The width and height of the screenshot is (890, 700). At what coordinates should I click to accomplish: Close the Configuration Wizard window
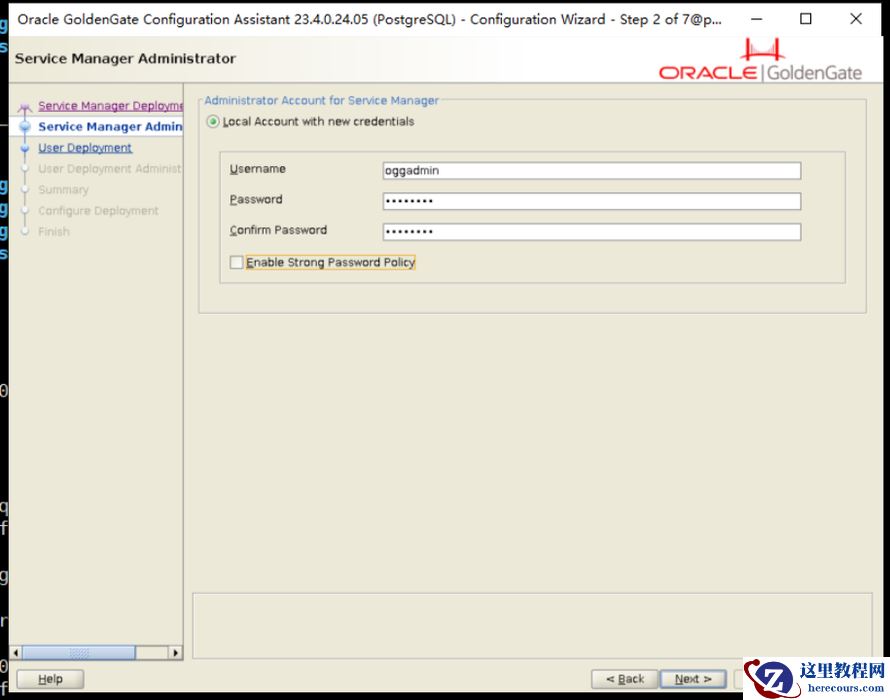(x=856, y=19)
